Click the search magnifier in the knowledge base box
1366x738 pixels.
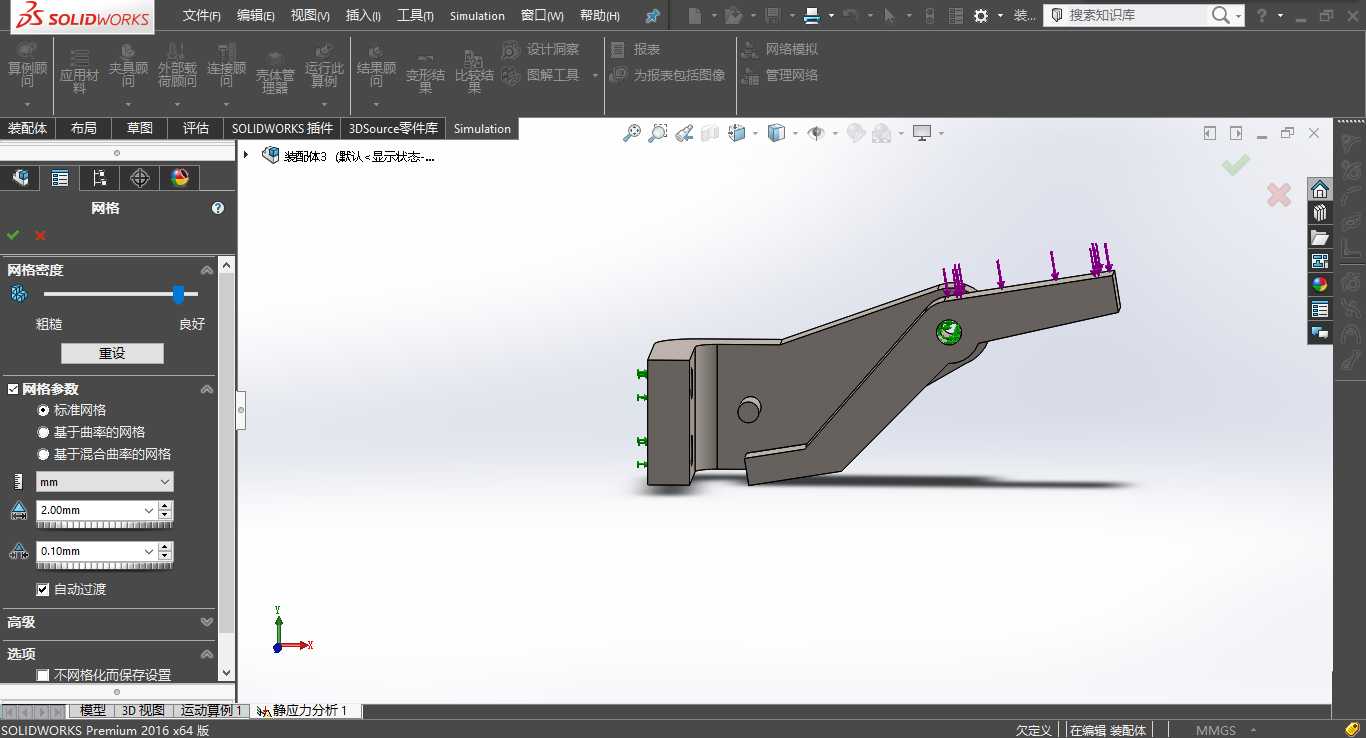pos(1220,15)
